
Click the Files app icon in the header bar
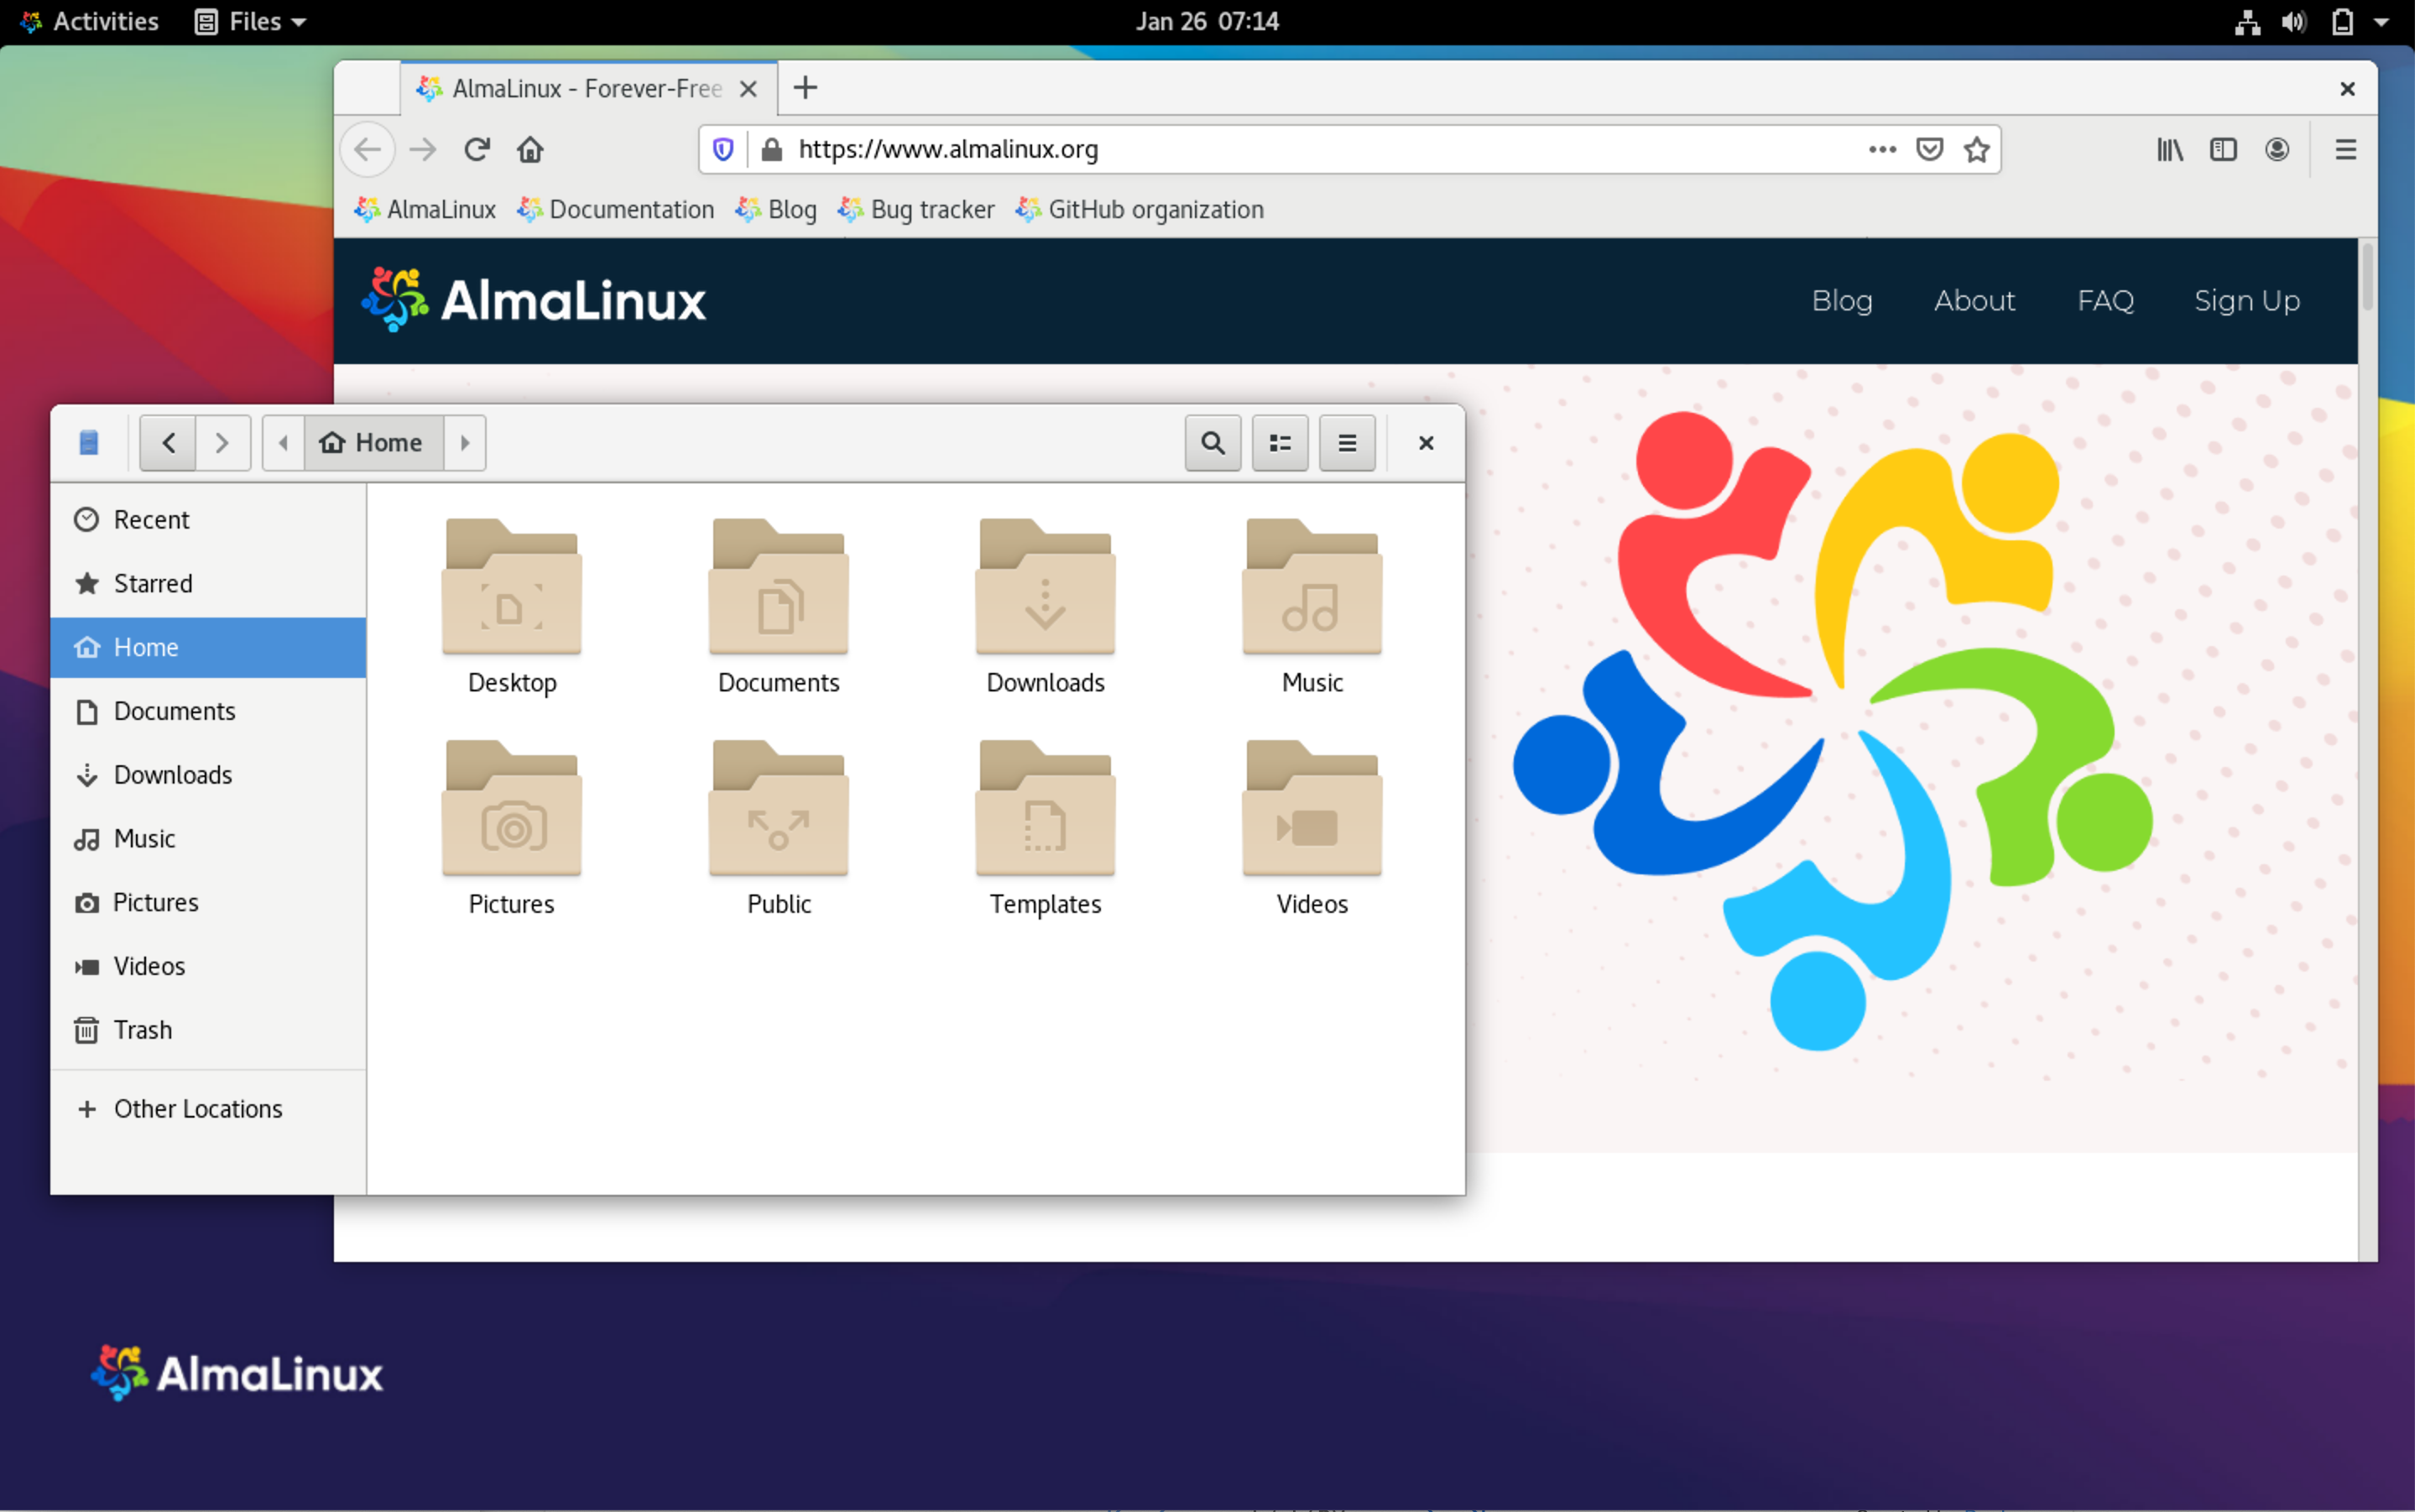89,442
